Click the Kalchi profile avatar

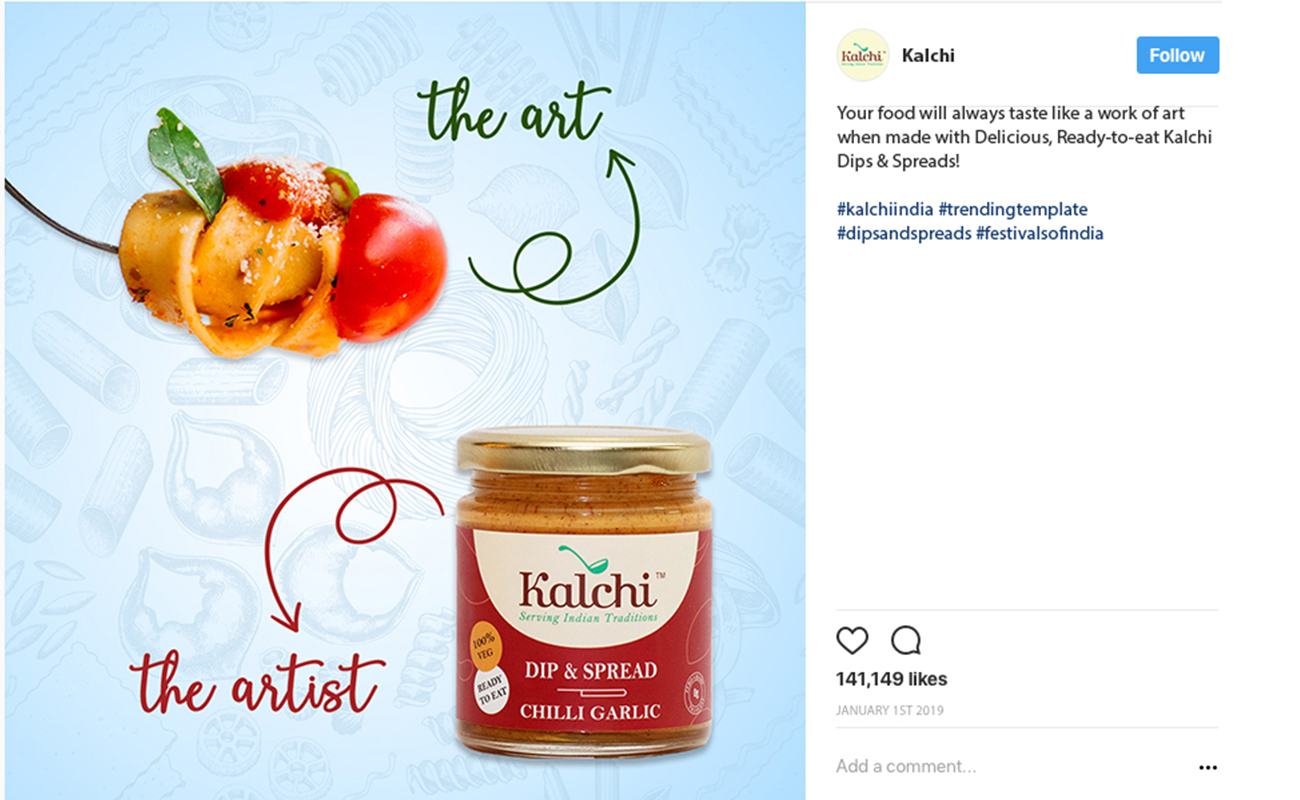click(x=863, y=55)
